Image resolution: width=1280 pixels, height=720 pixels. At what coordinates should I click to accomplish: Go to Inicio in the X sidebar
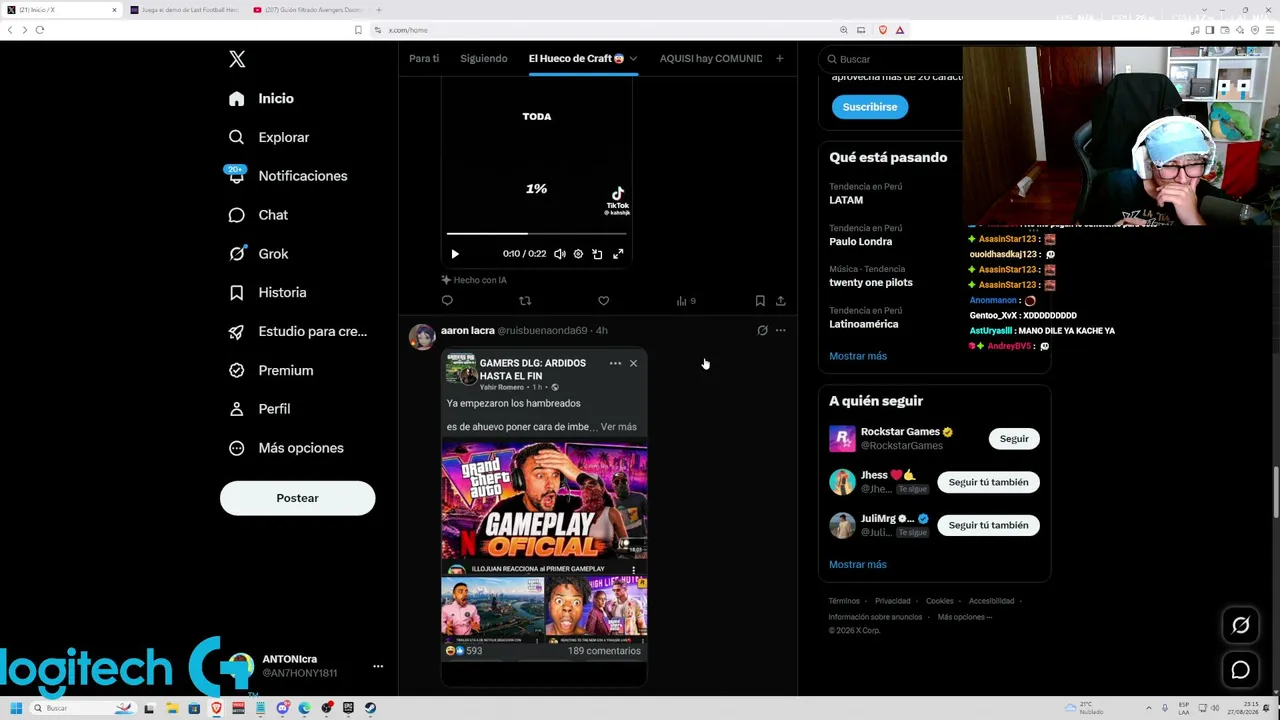261,98
